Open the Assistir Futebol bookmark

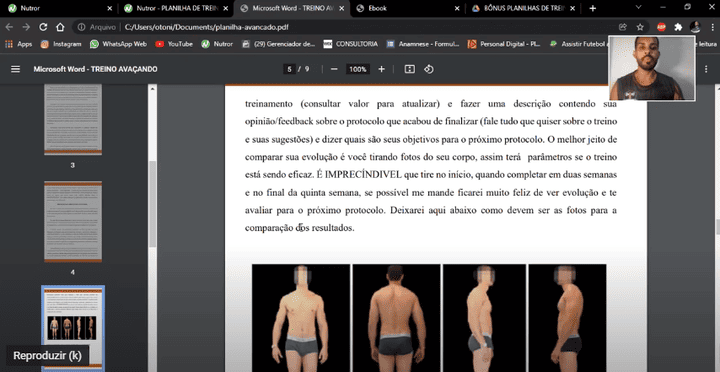tap(579, 44)
